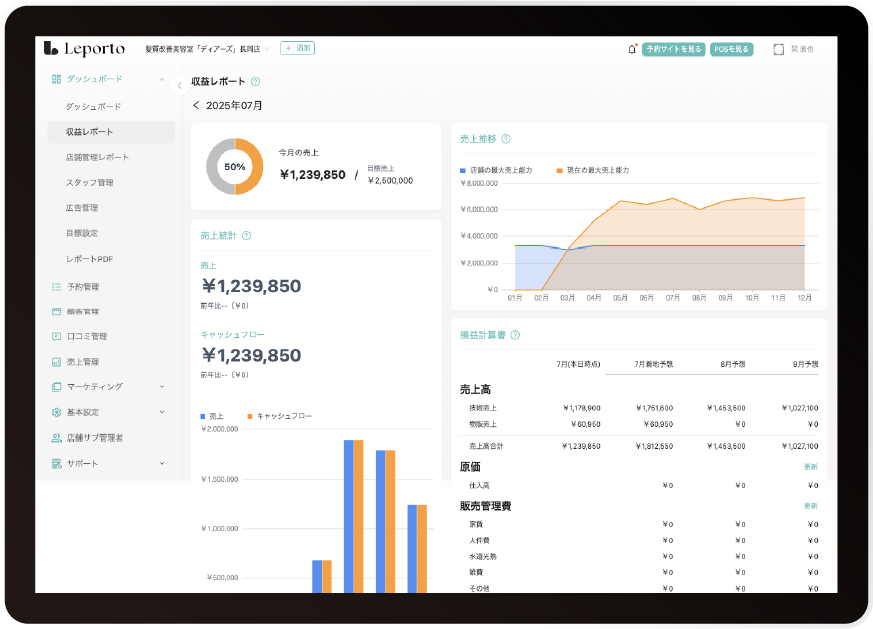Screen dimensions: 873x629
Task: Collapse the sidebar with the arrow button
Action: click(x=180, y=85)
